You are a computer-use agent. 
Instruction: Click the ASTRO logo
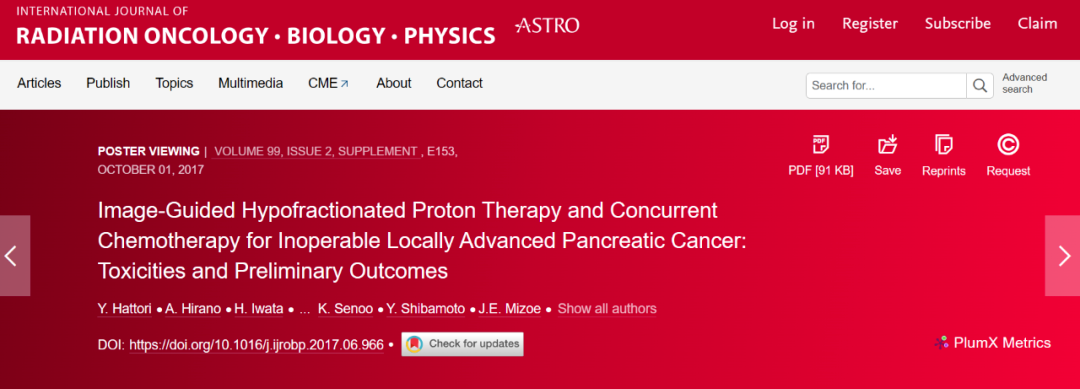[547, 25]
